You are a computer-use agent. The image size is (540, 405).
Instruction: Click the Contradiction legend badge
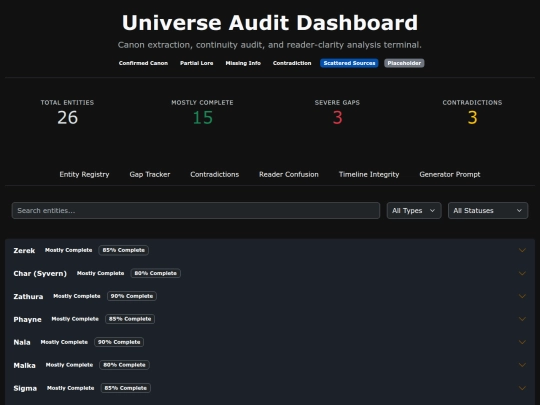(x=292, y=63)
